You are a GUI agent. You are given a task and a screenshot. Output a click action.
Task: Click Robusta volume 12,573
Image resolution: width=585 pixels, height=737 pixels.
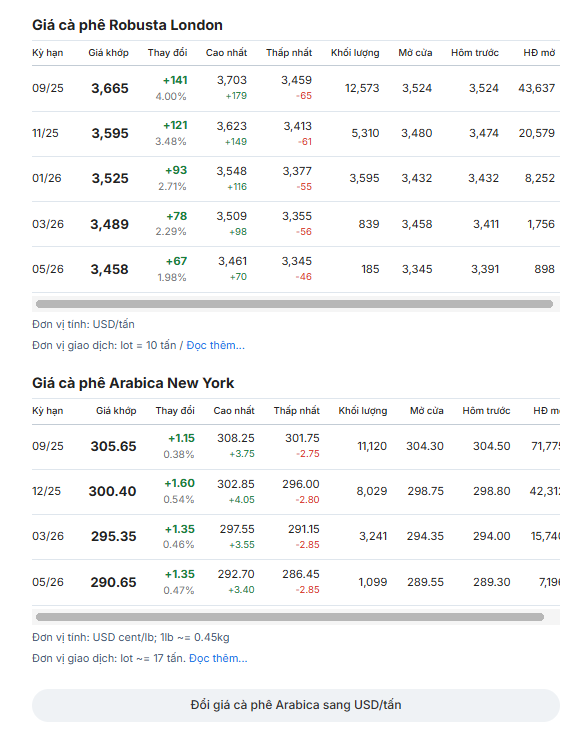point(362,88)
